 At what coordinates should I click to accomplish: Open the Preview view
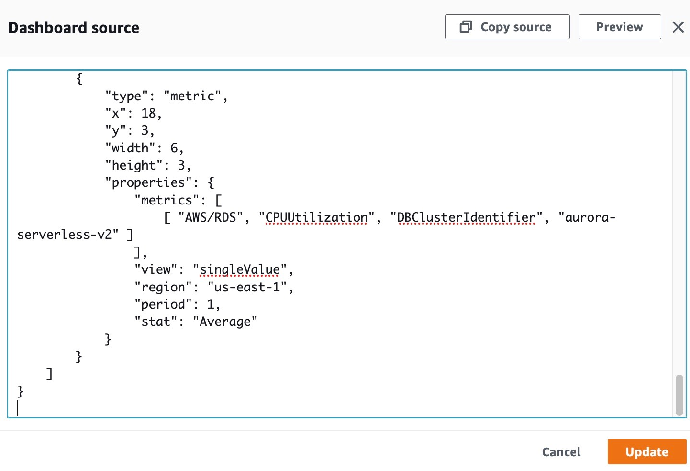(619, 27)
